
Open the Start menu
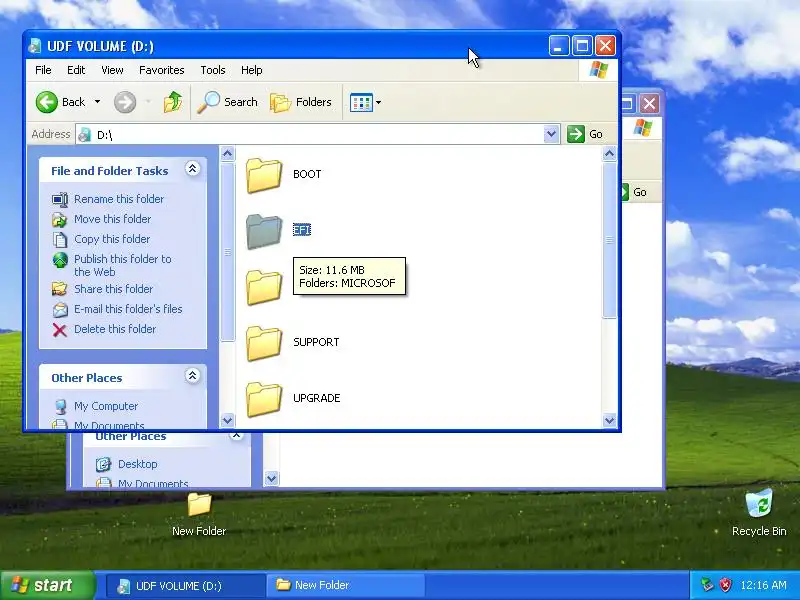pos(47,585)
